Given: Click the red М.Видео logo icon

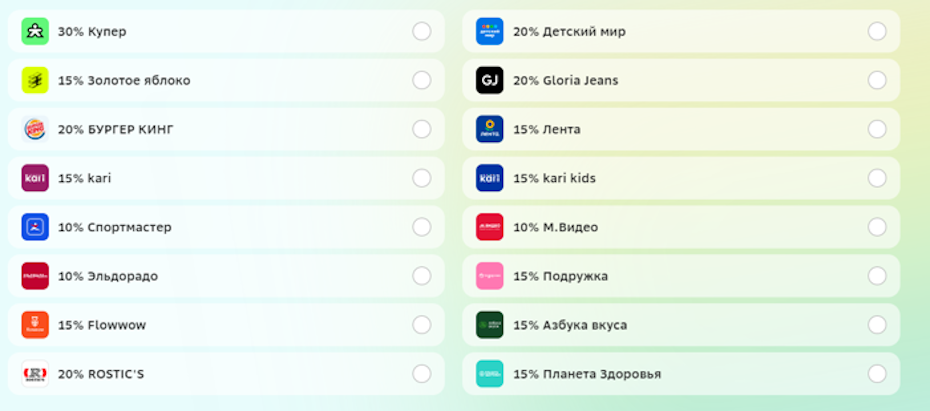Looking at the screenshot, I should coord(490,227).
